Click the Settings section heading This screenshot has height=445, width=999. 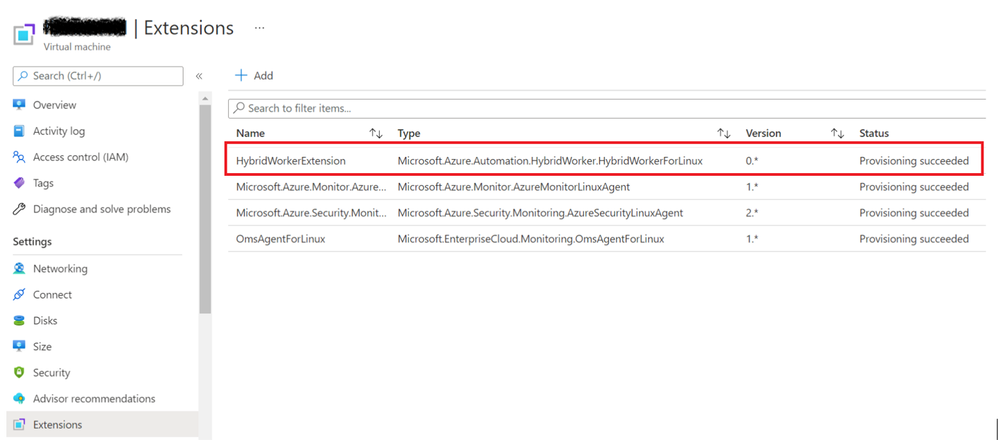point(32,242)
